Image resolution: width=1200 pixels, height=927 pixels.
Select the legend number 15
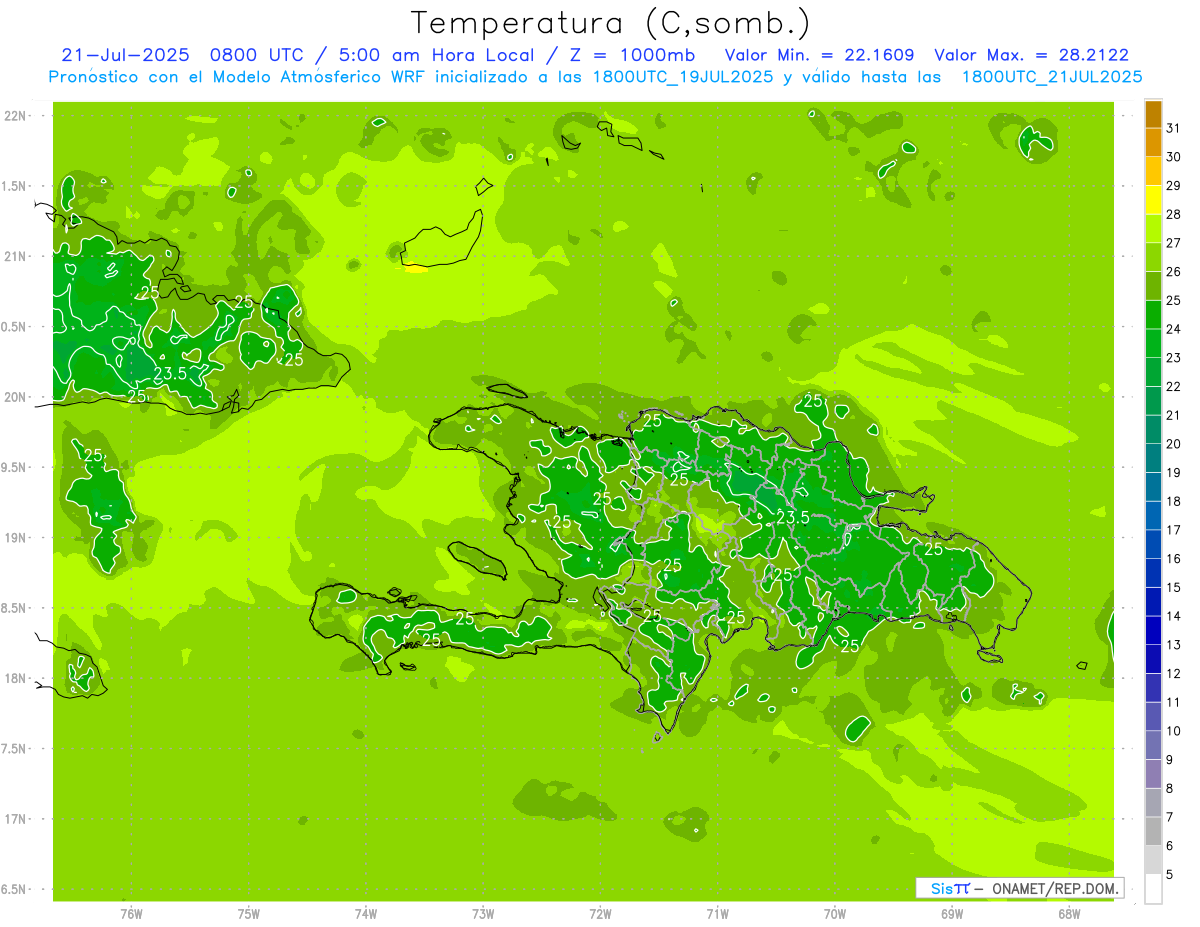click(x=1173, y=587)
